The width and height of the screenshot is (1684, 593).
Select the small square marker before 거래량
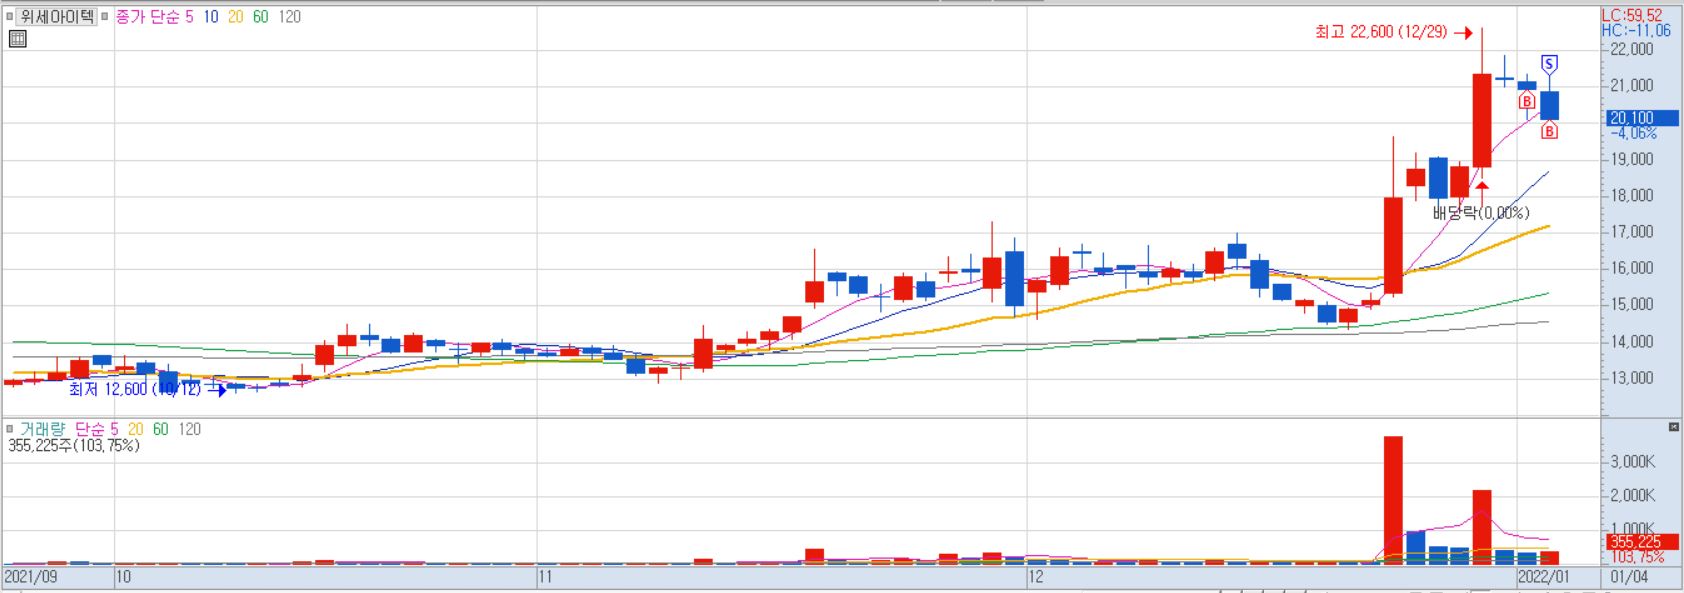pos(10,429)
